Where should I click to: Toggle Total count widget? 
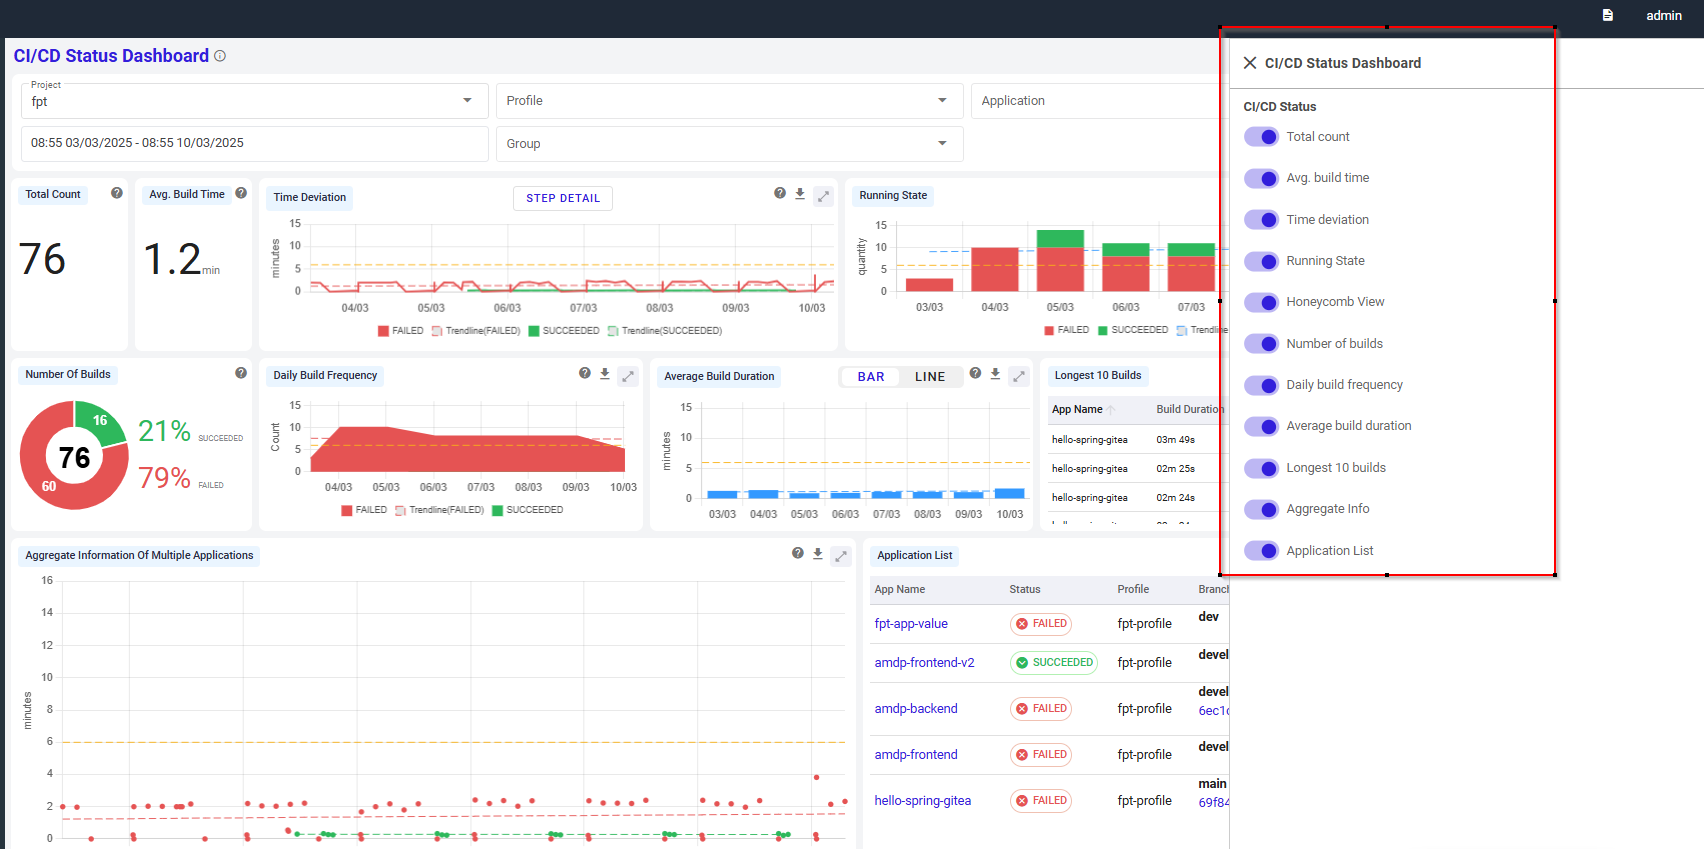coord(1262,137)
